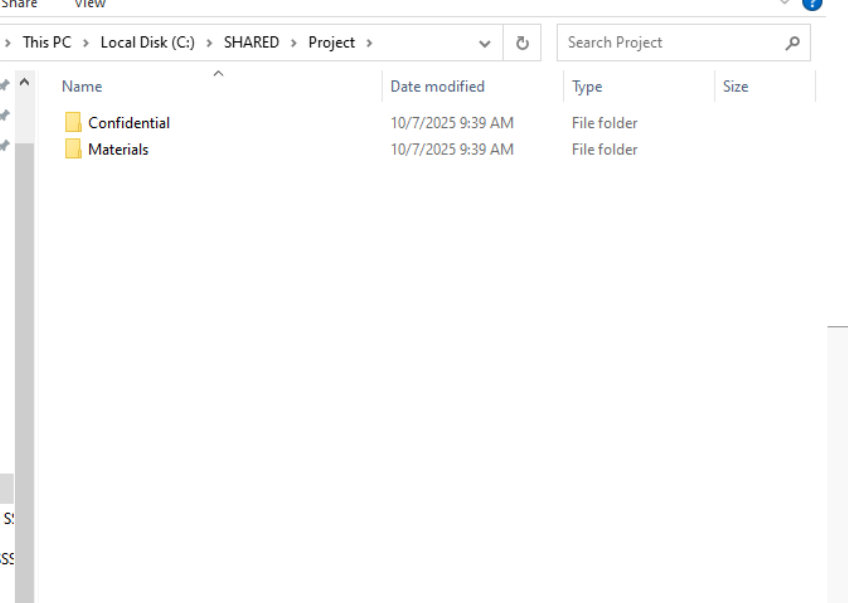Sort by the Type column header

pos(587,87)
